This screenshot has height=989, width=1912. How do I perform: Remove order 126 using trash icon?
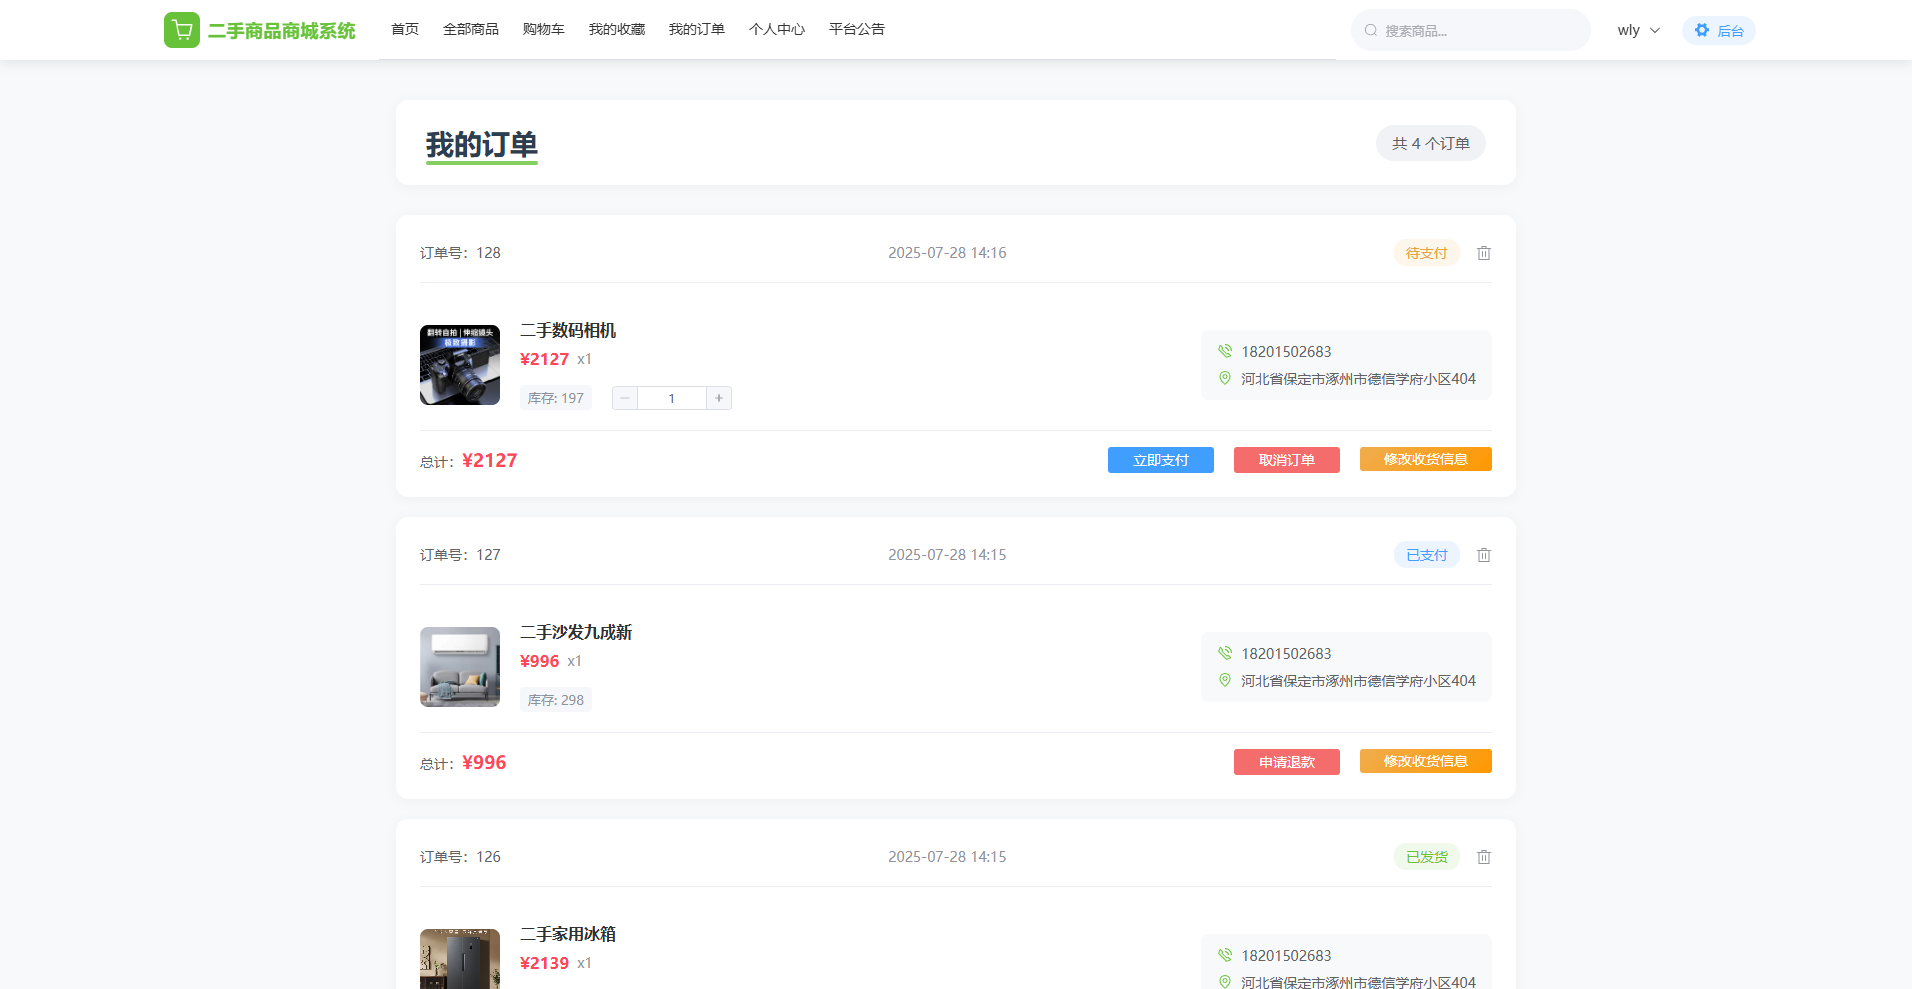1484,857
